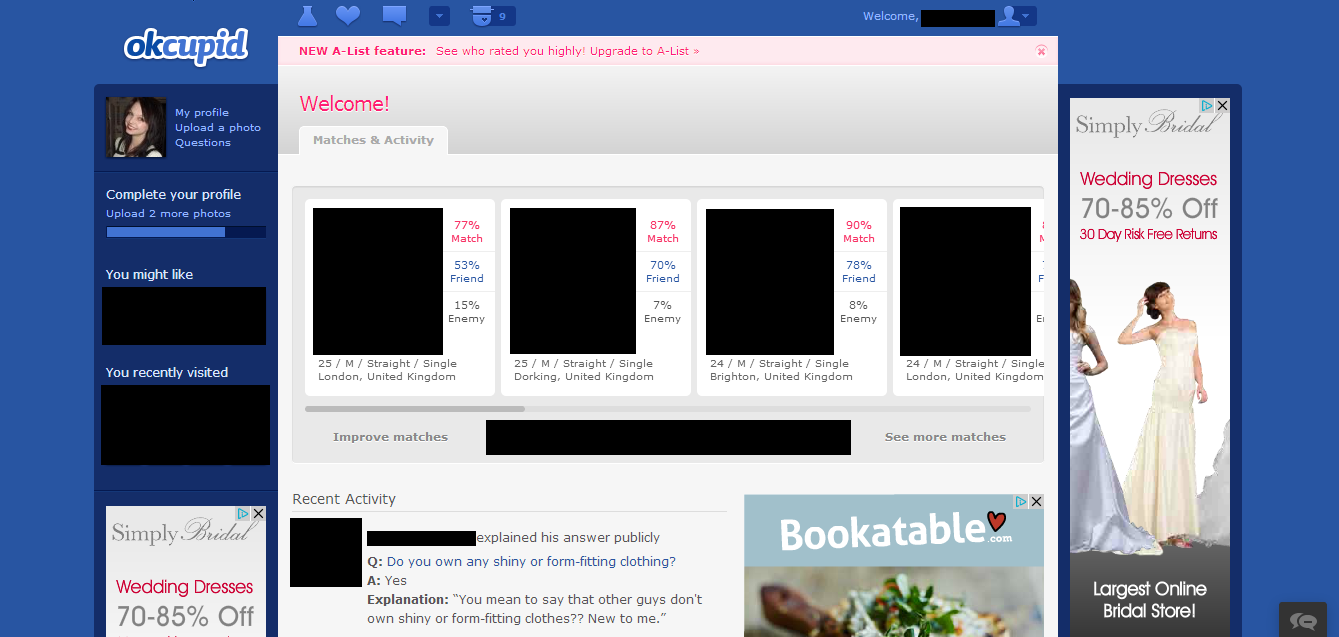Open the My profile link

pos(202,113)
